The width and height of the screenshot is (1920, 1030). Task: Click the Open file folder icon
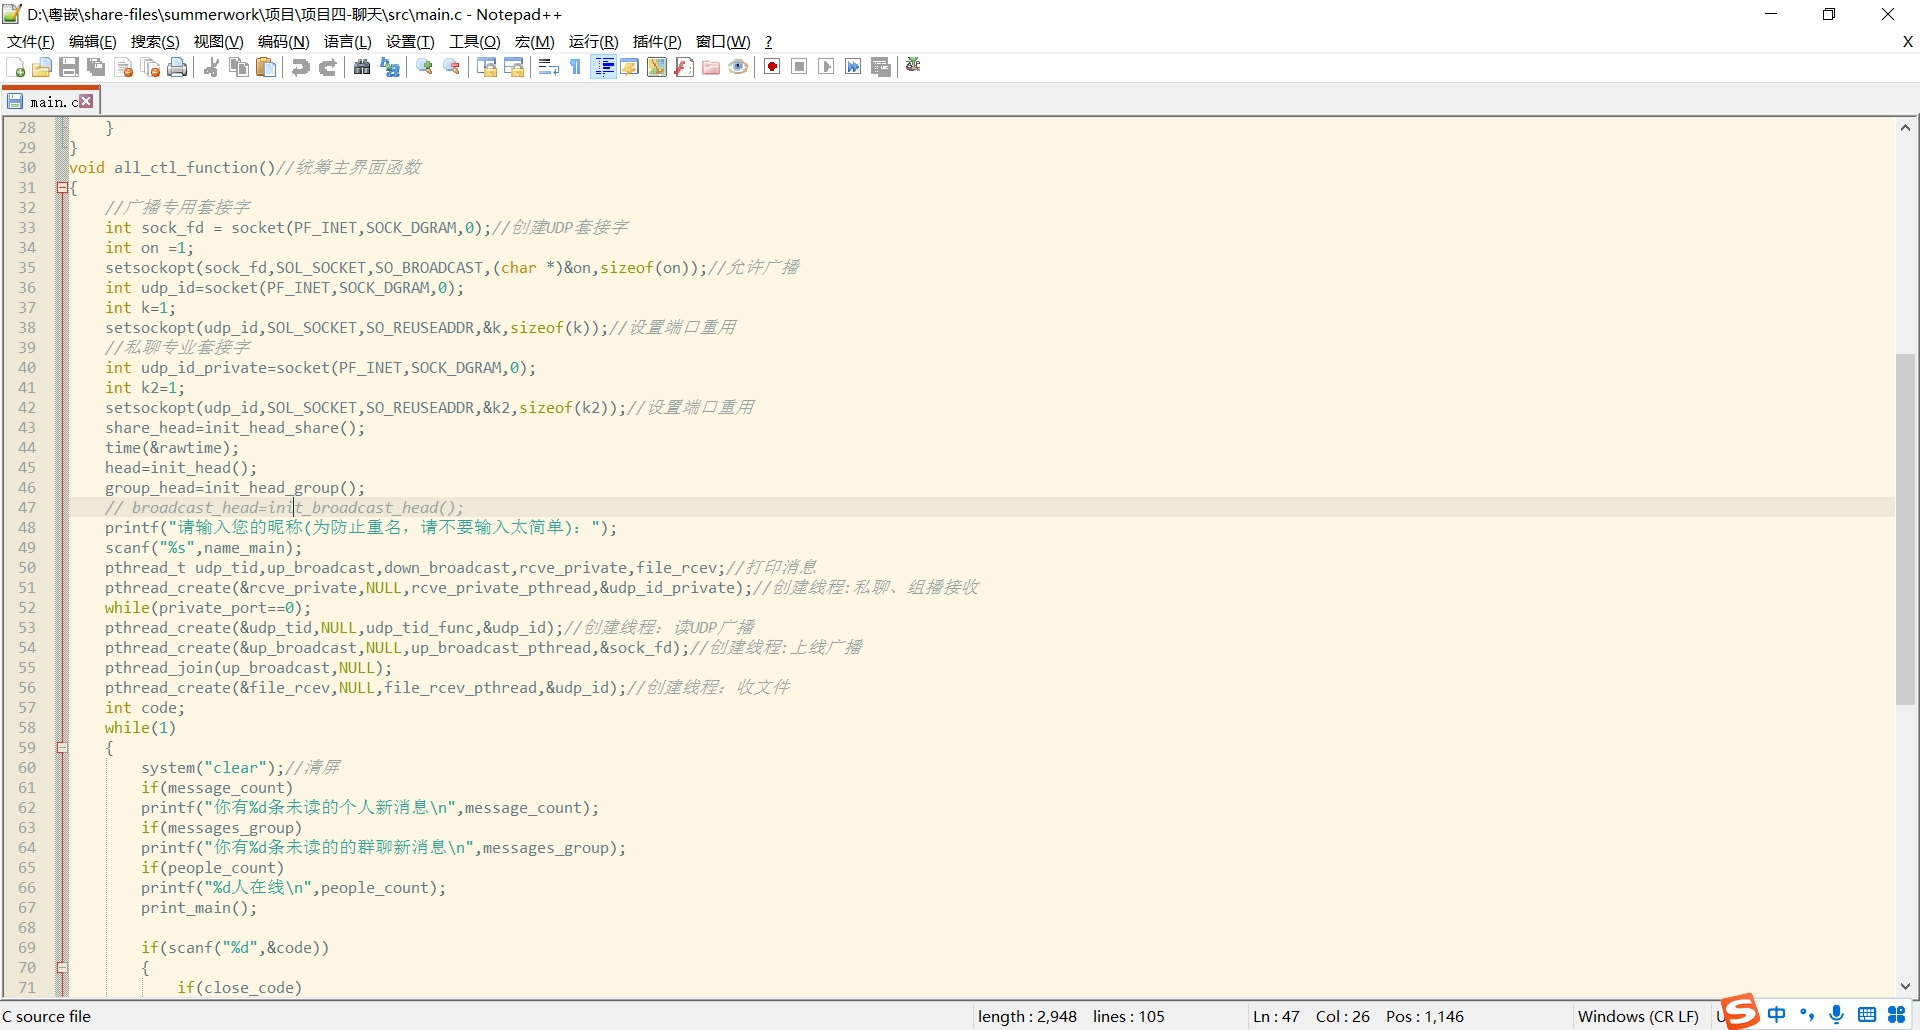point(42,67)
